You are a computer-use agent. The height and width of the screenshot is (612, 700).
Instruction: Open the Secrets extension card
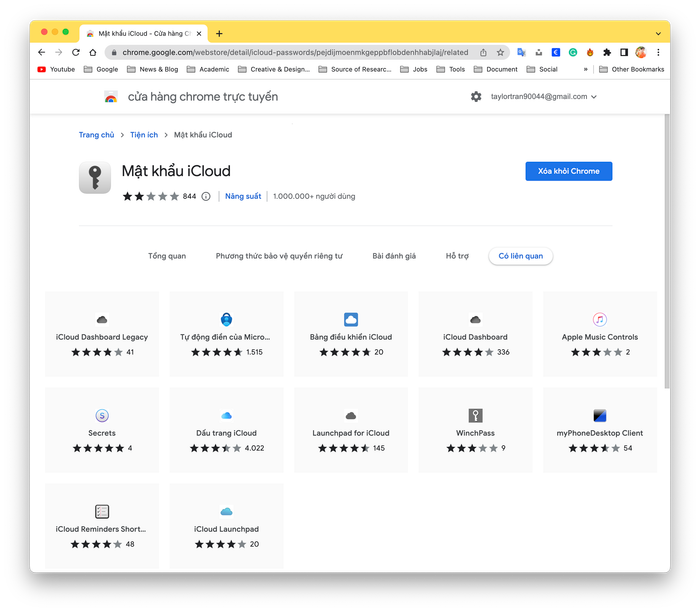click(x=102, y=430)
